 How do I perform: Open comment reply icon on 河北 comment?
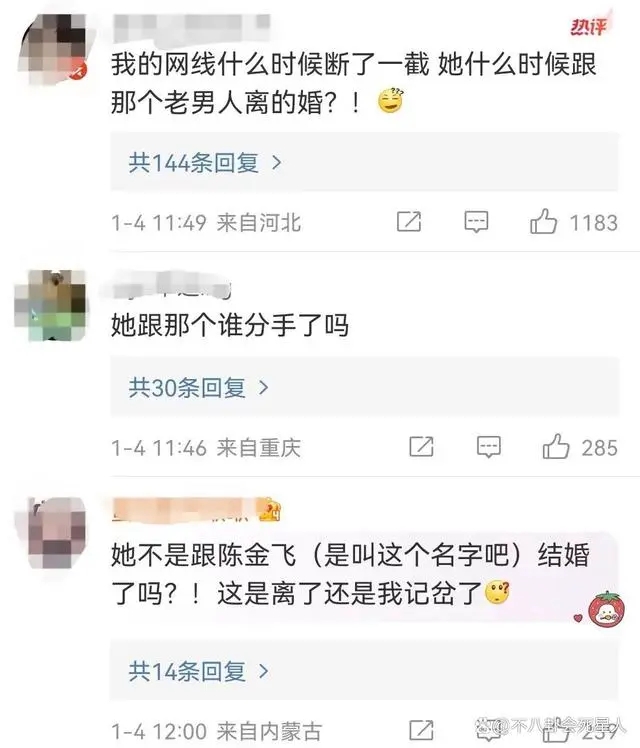(x=476, y=222)
